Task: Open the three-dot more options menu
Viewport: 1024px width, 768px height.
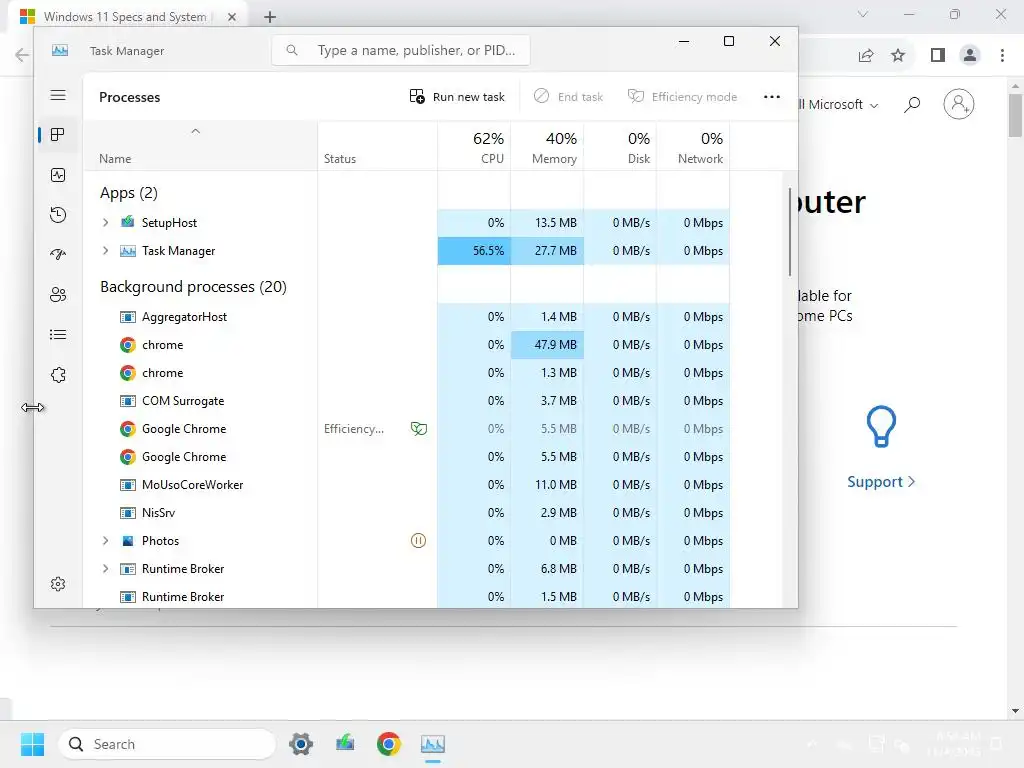Action: pos(772,97)
